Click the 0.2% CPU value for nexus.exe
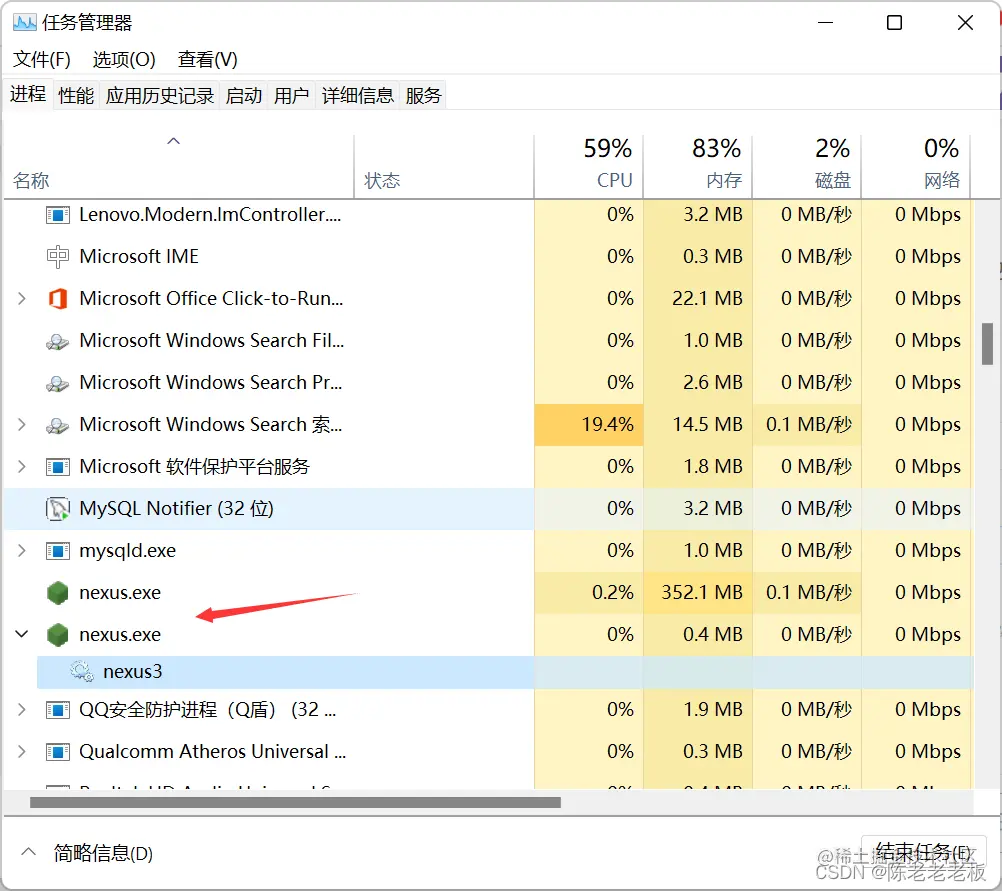This screenshot has width=1002, height=891. pos(589,593)
